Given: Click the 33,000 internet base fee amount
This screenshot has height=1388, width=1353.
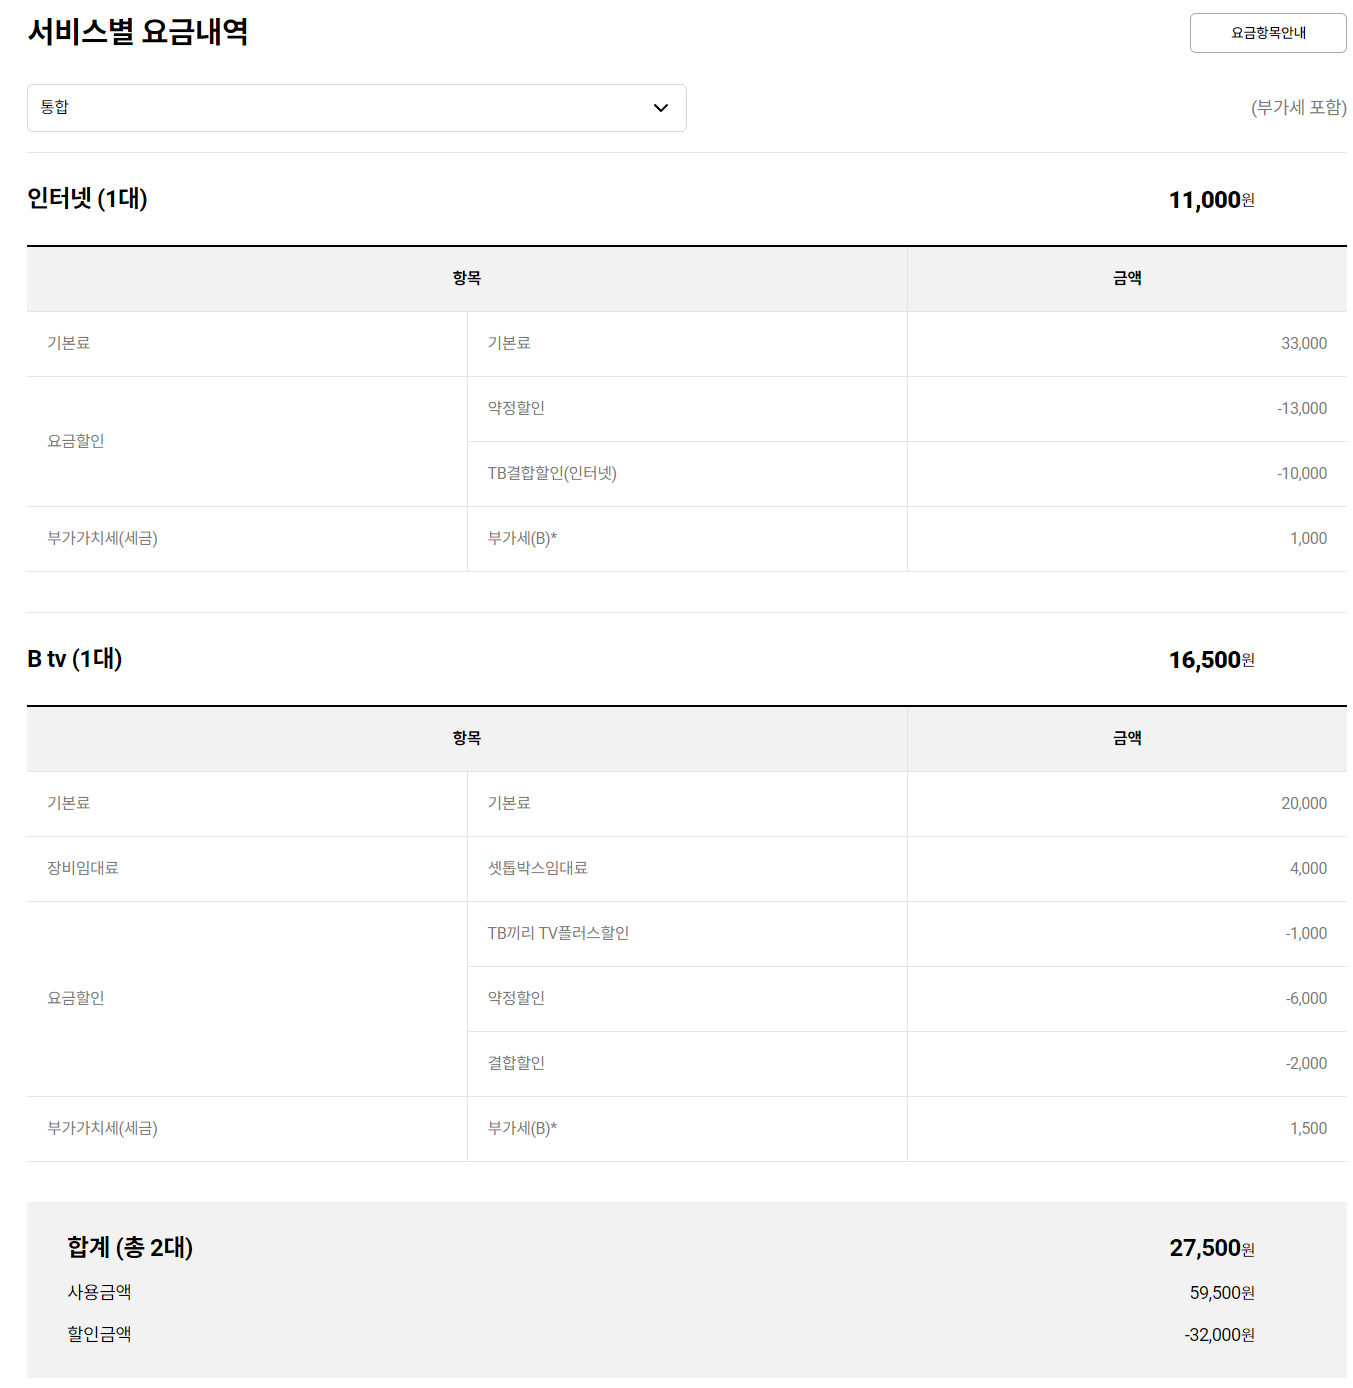Looking at the screenshot, I should click(1303, 344).
